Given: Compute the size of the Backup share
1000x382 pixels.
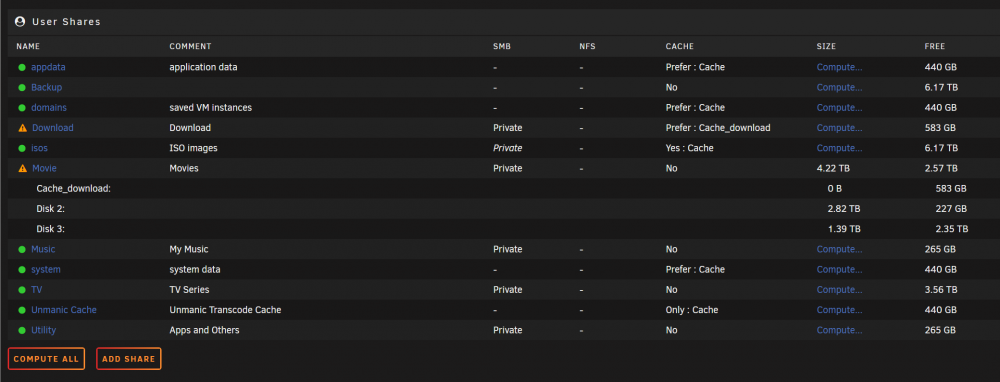Looking at the screenshot, I should tap(839, 87).
